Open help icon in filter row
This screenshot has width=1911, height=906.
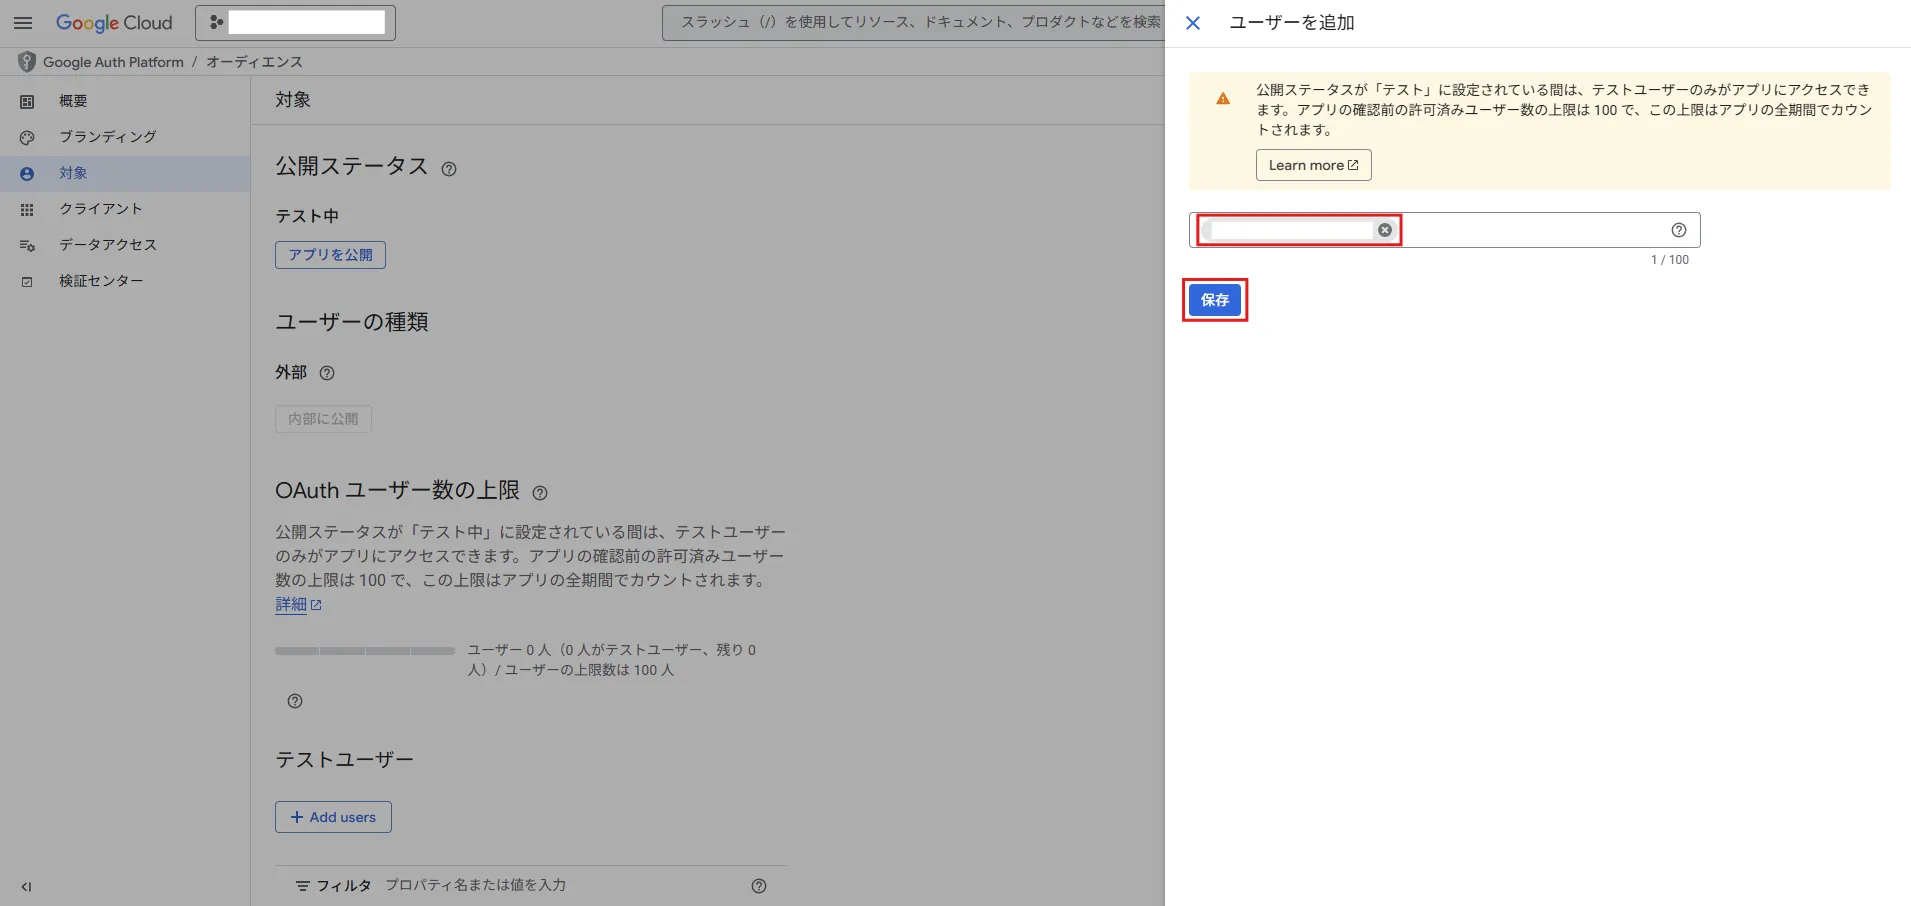click(759, 886)
